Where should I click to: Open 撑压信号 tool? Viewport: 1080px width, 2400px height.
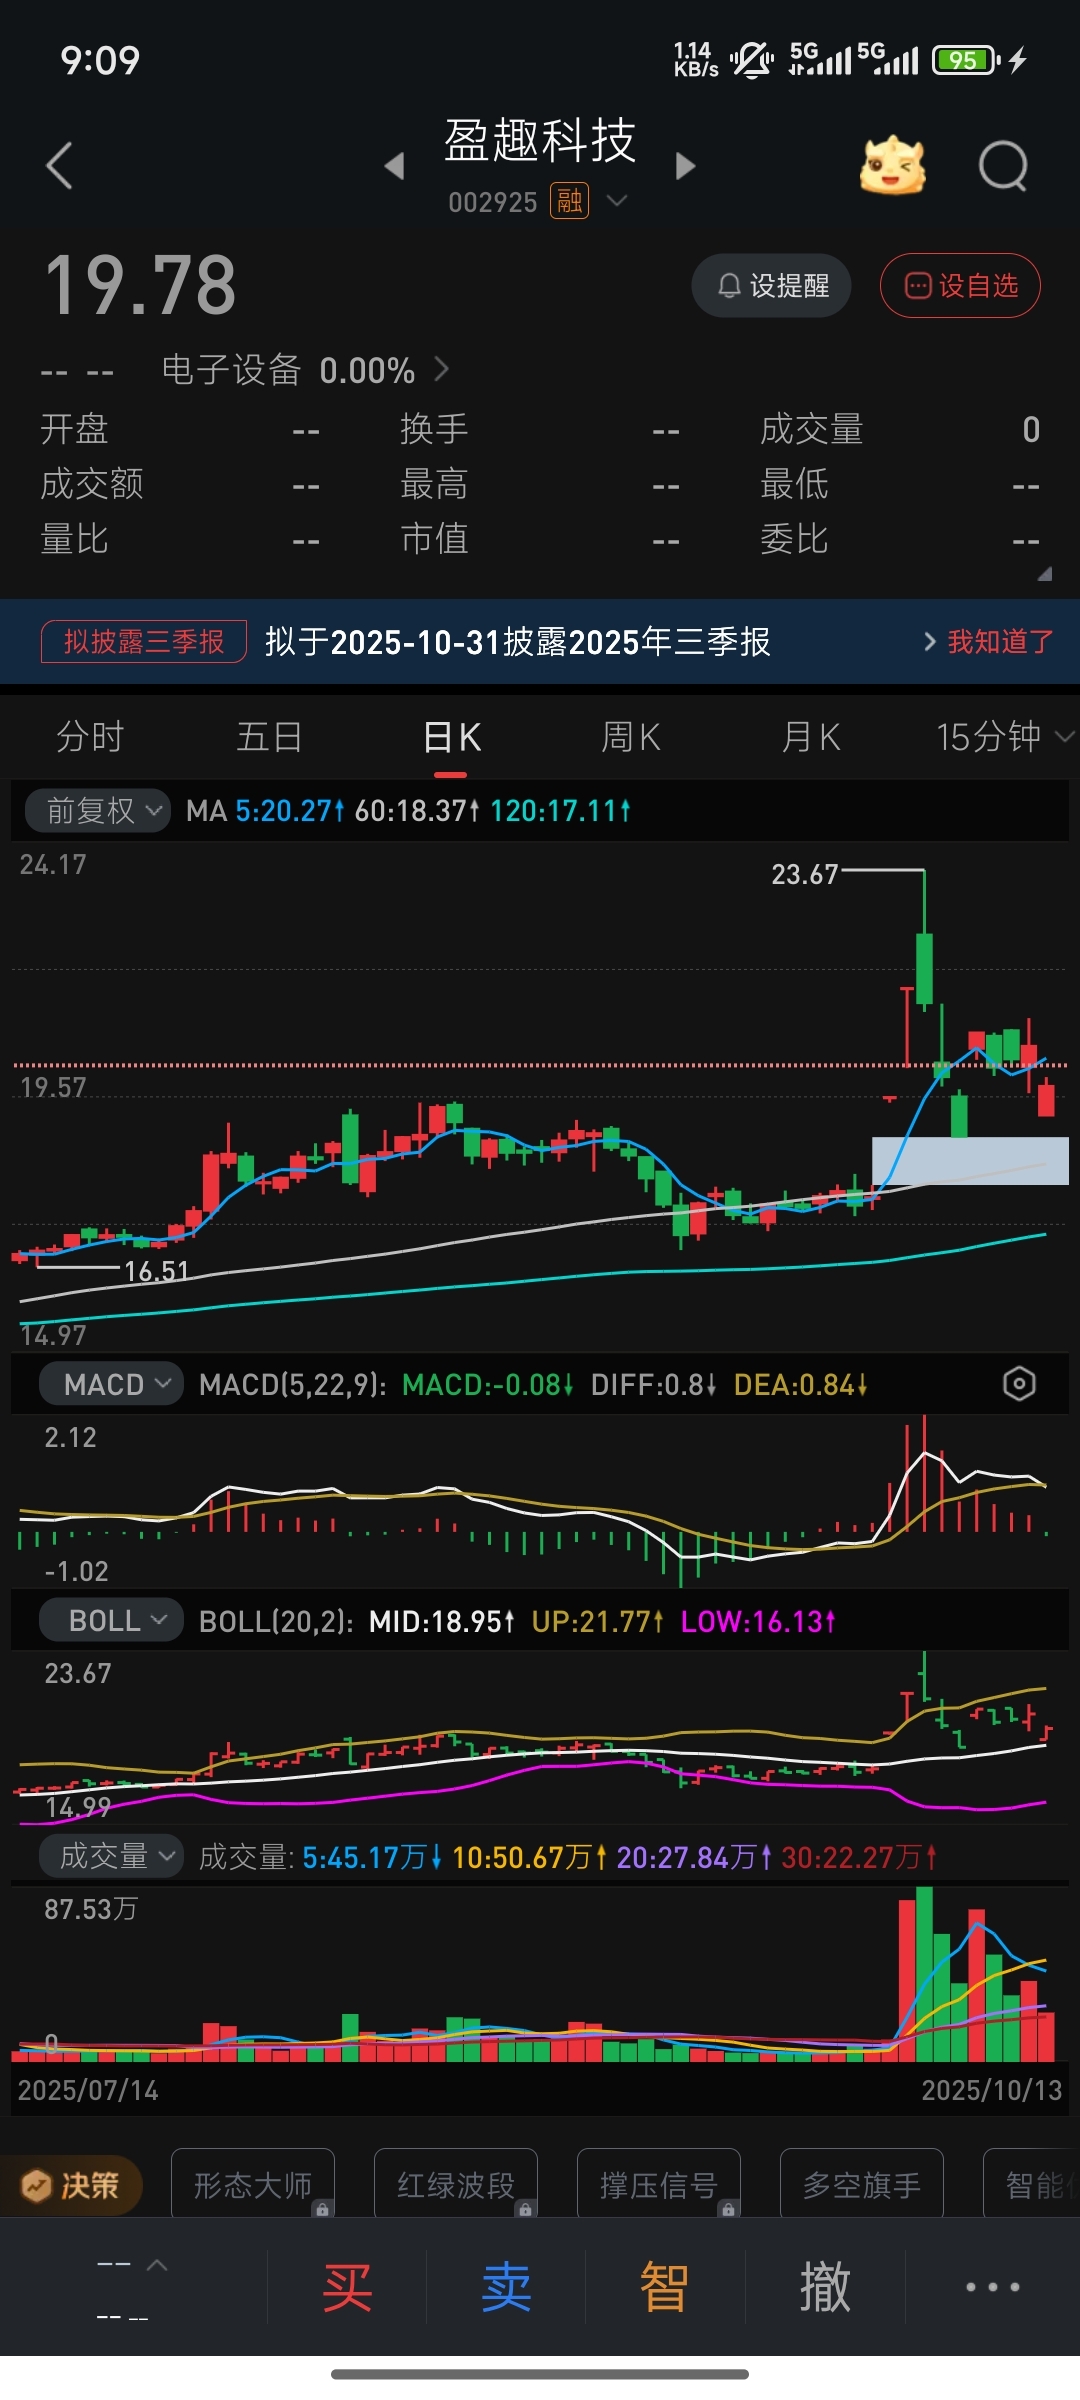659,2185
